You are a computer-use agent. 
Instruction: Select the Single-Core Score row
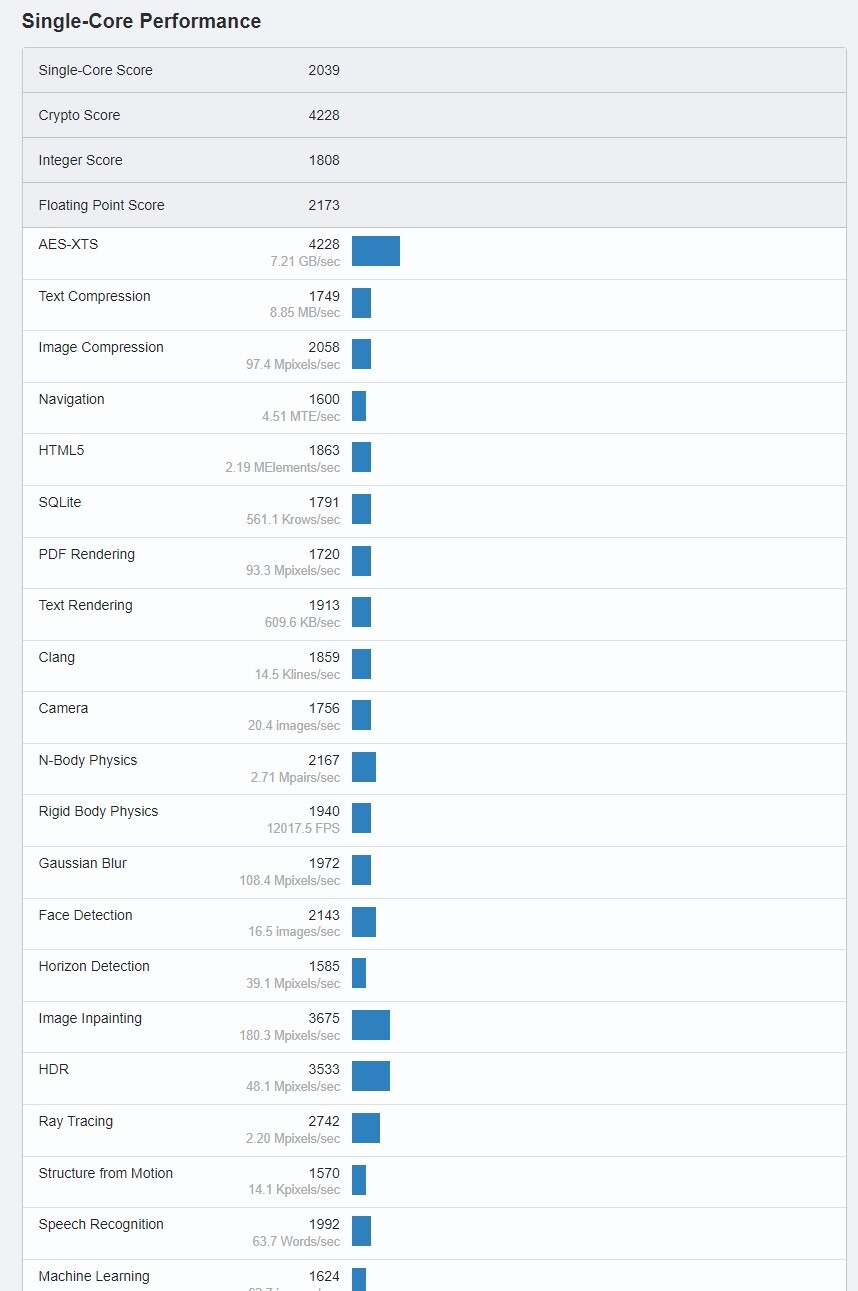434,70
